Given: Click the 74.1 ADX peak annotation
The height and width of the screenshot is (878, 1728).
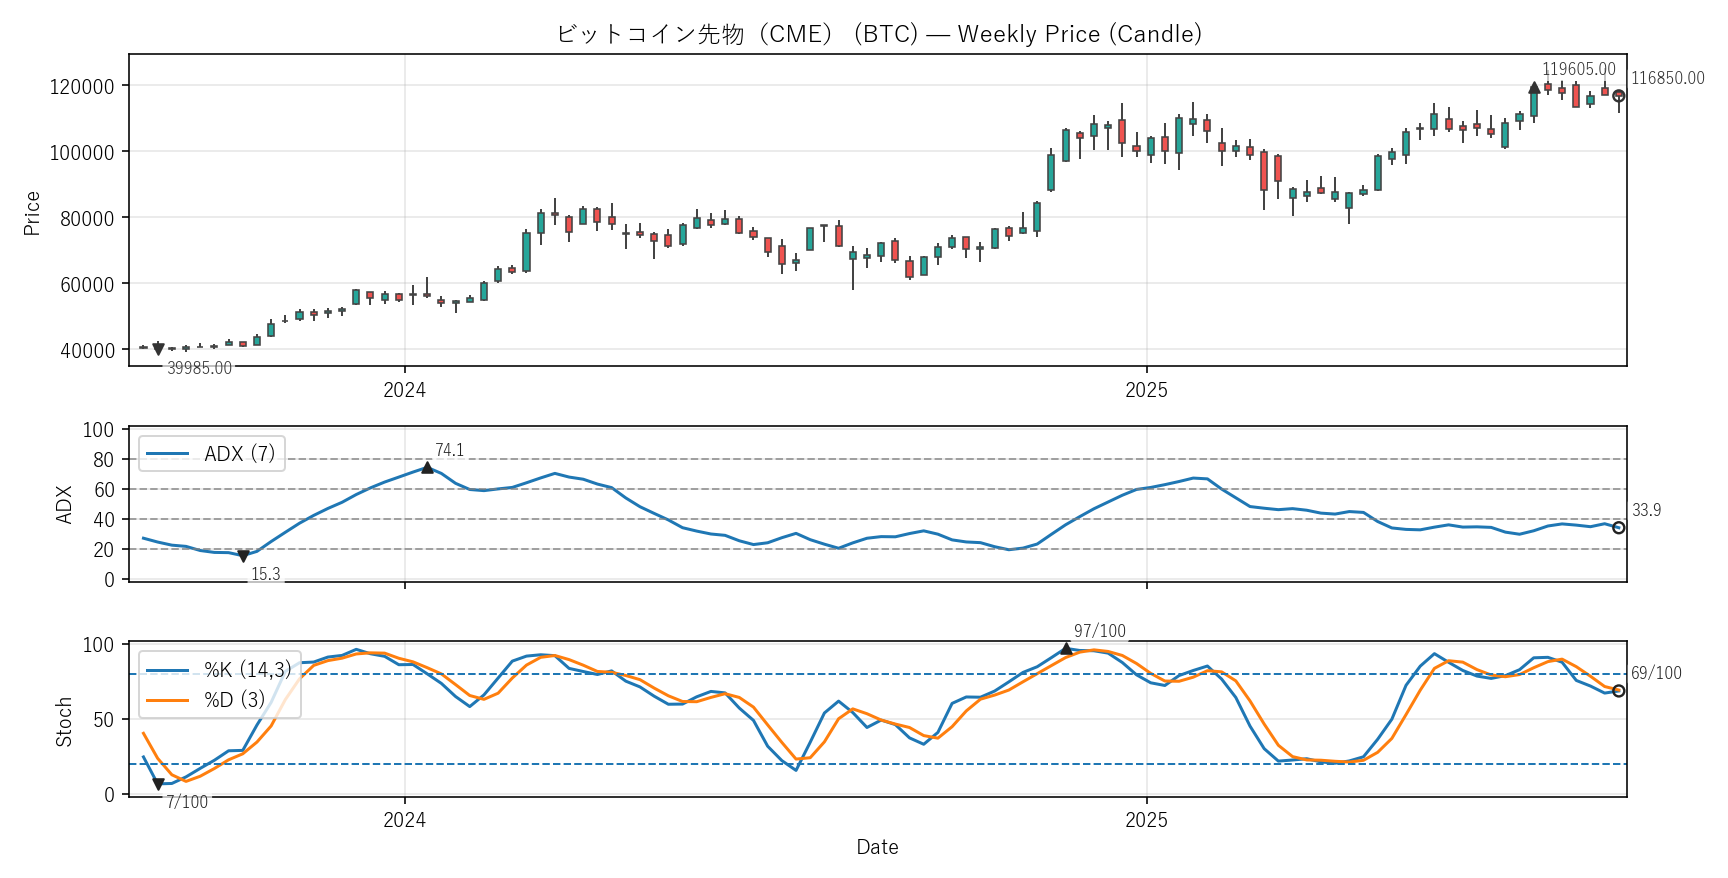Looking at the screenshot, I should click(x=449, y=450).
